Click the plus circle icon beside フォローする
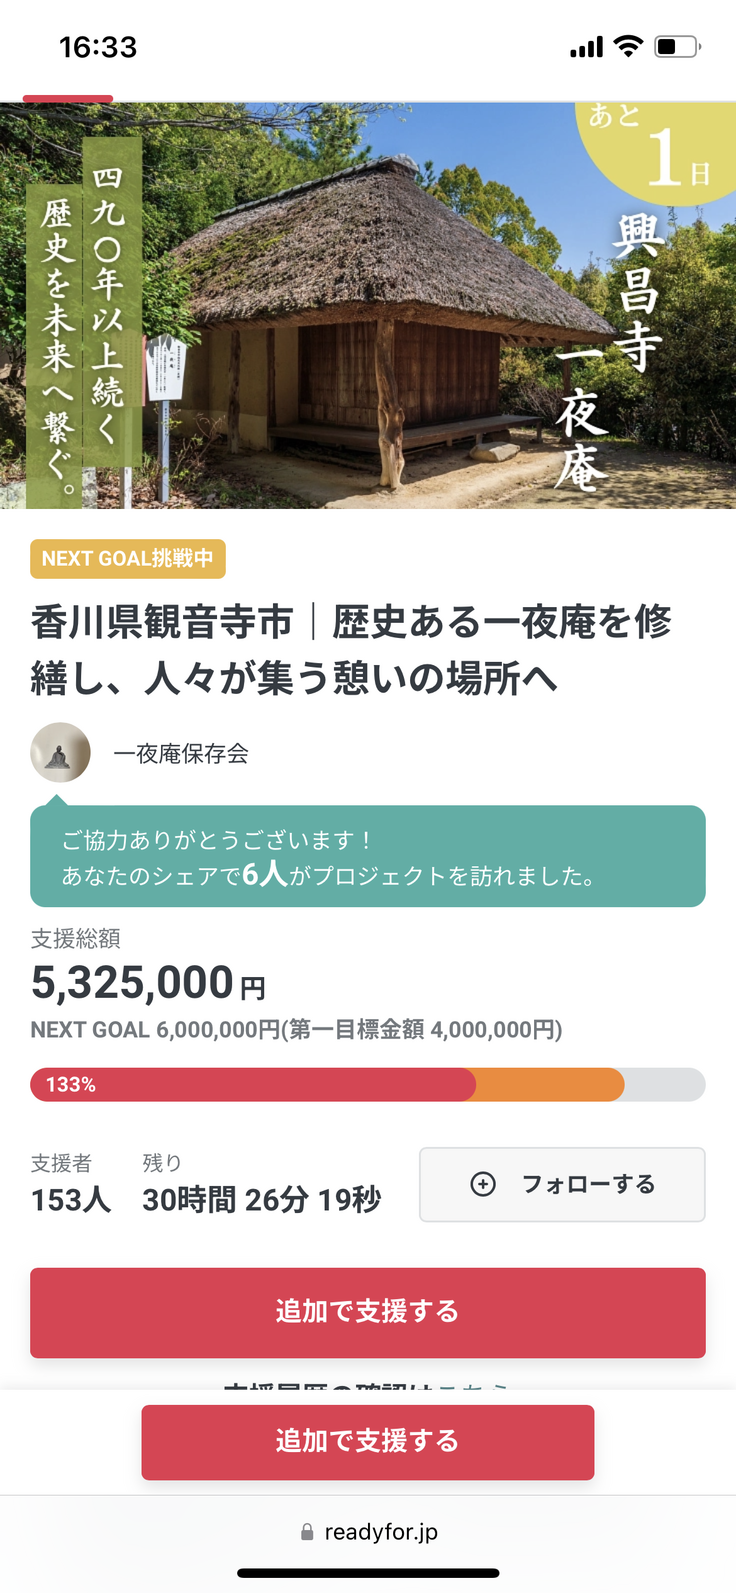This screenshot has height=1593, width=736. 483,1184
